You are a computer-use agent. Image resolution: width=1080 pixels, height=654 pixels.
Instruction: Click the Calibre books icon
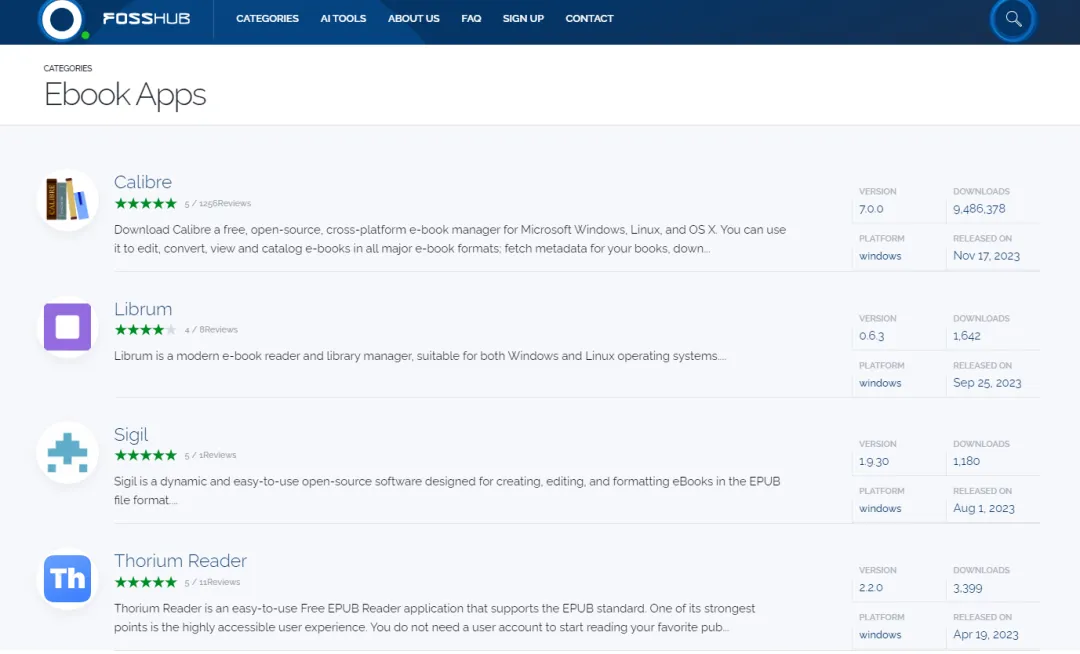[x=68, y=200]
